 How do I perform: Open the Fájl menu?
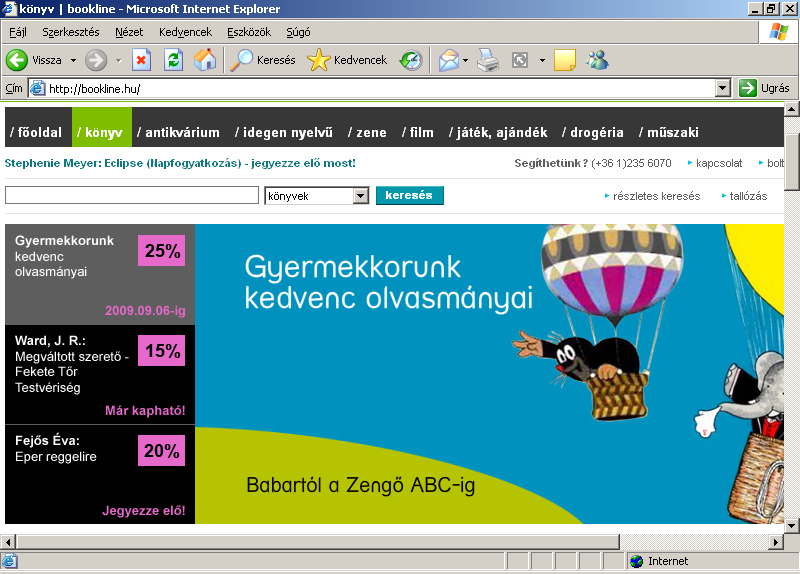click(x=18, y=32)
